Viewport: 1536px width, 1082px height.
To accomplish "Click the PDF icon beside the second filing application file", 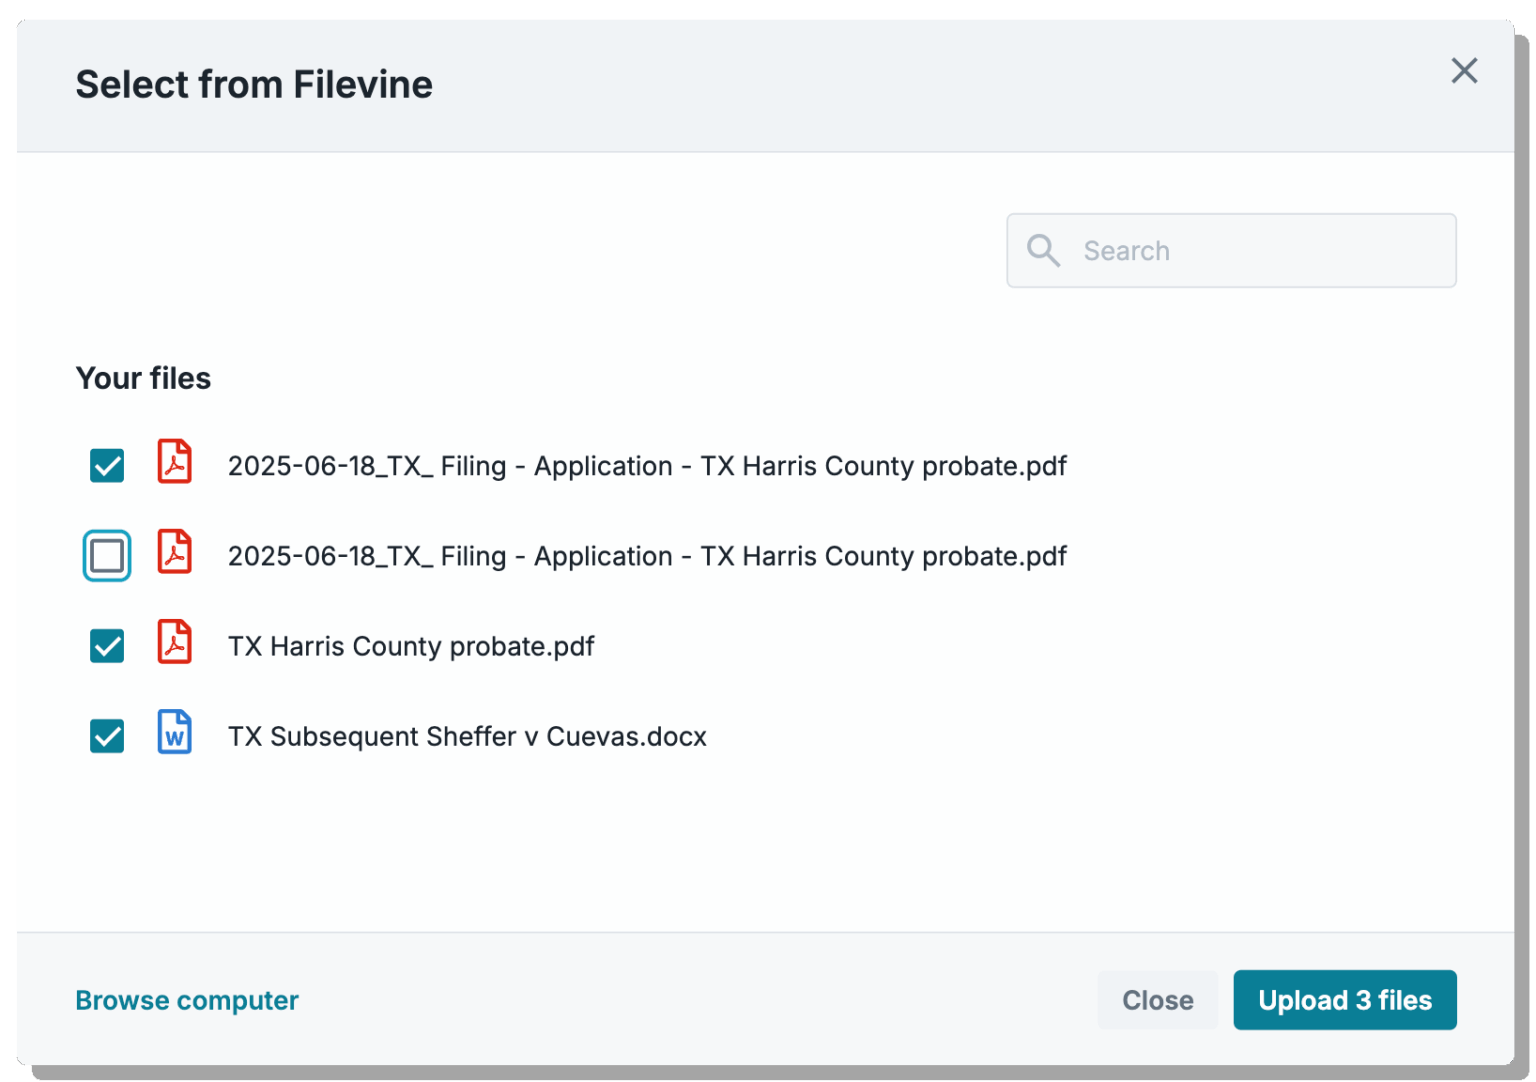I will point(174,554).
